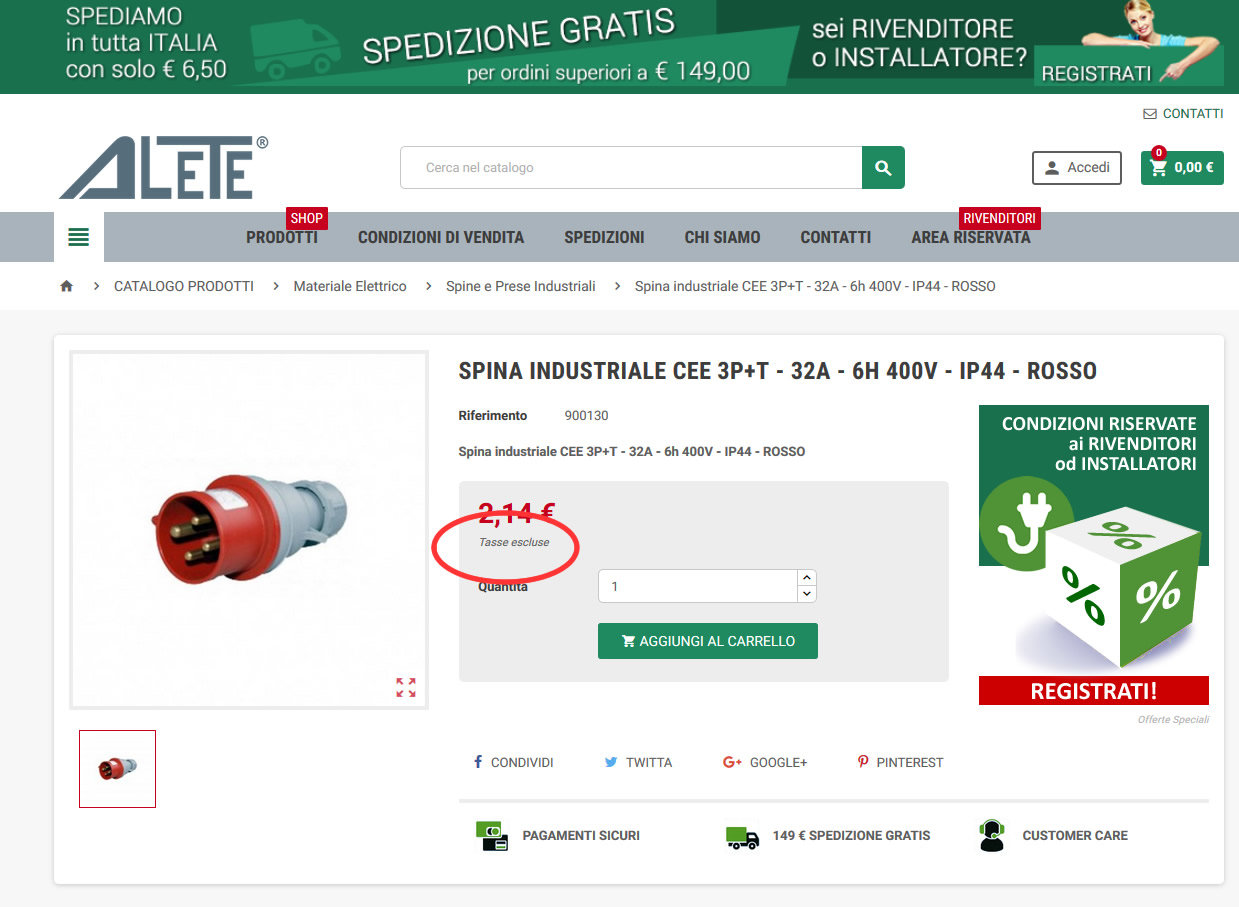Screen dimensions: 1239x907
Task: Focus the Cerca nel catalogo search field
Action: coord(631,168)
